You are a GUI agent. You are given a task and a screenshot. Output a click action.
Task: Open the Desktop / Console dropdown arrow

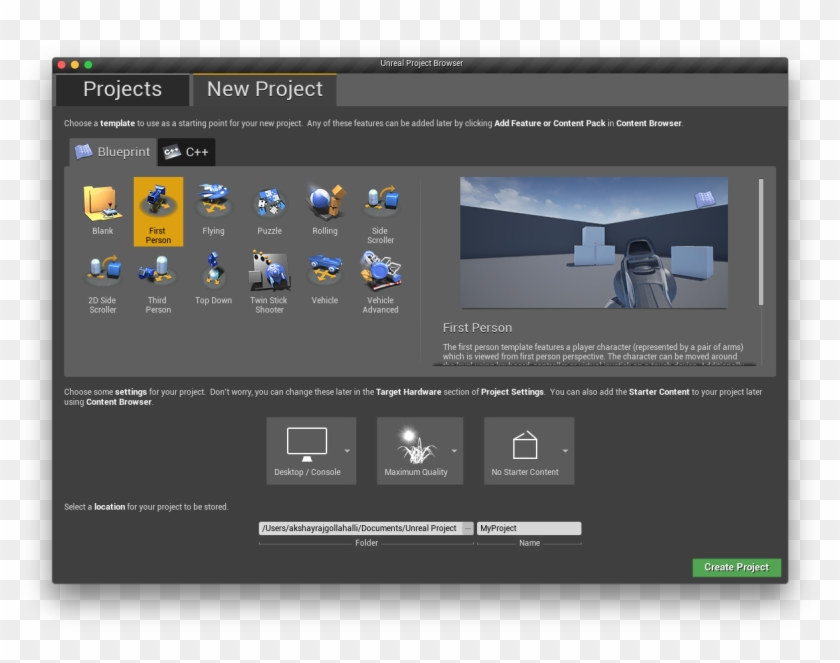click(348, 451)
